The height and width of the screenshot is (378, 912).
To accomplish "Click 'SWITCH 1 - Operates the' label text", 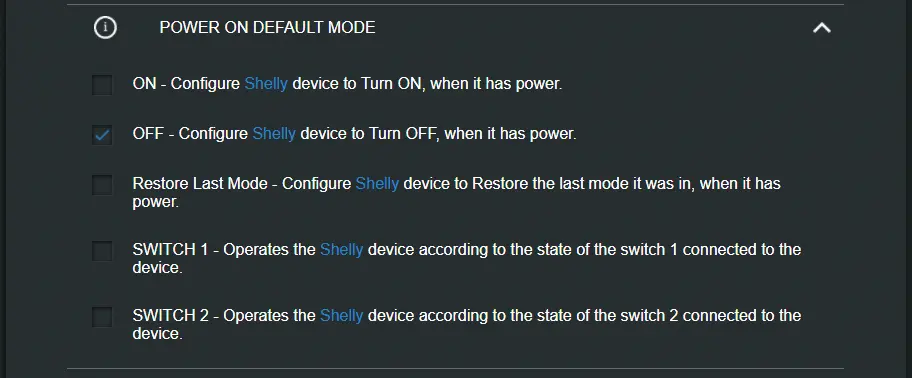I will pos(224,249).
